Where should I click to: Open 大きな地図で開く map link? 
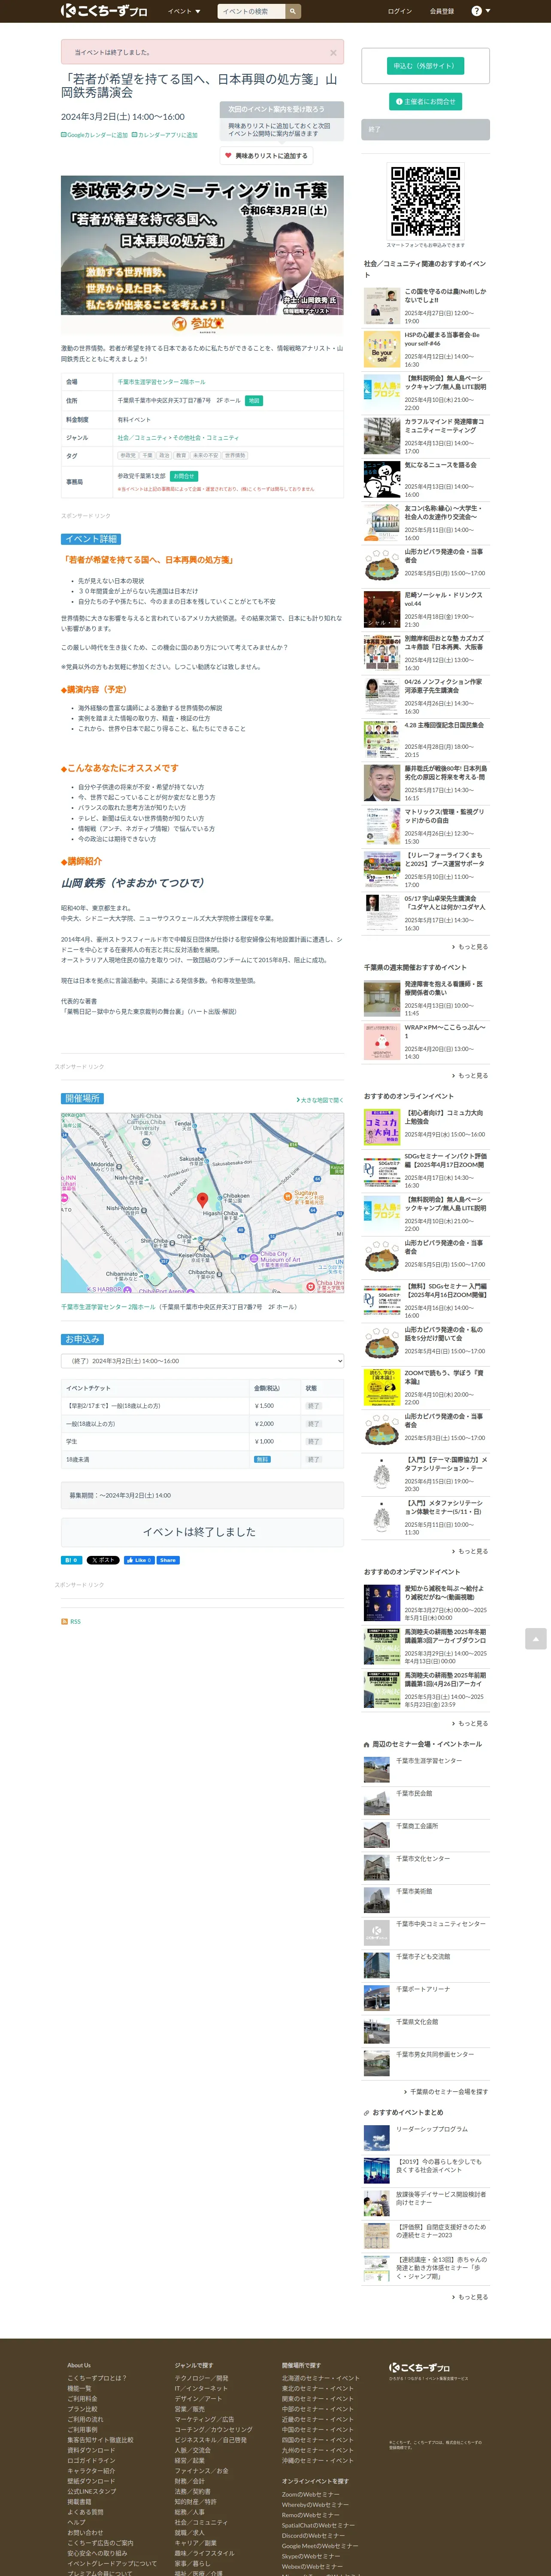320,1100
